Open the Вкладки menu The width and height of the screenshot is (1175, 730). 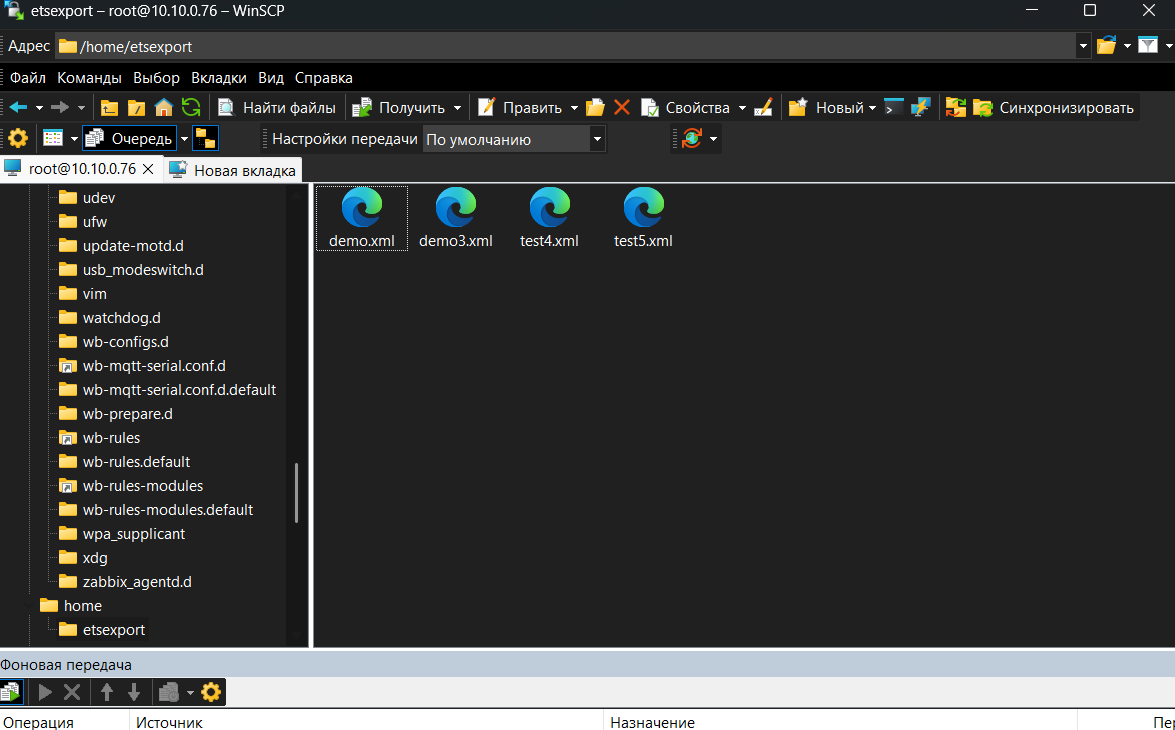[219, 78]
